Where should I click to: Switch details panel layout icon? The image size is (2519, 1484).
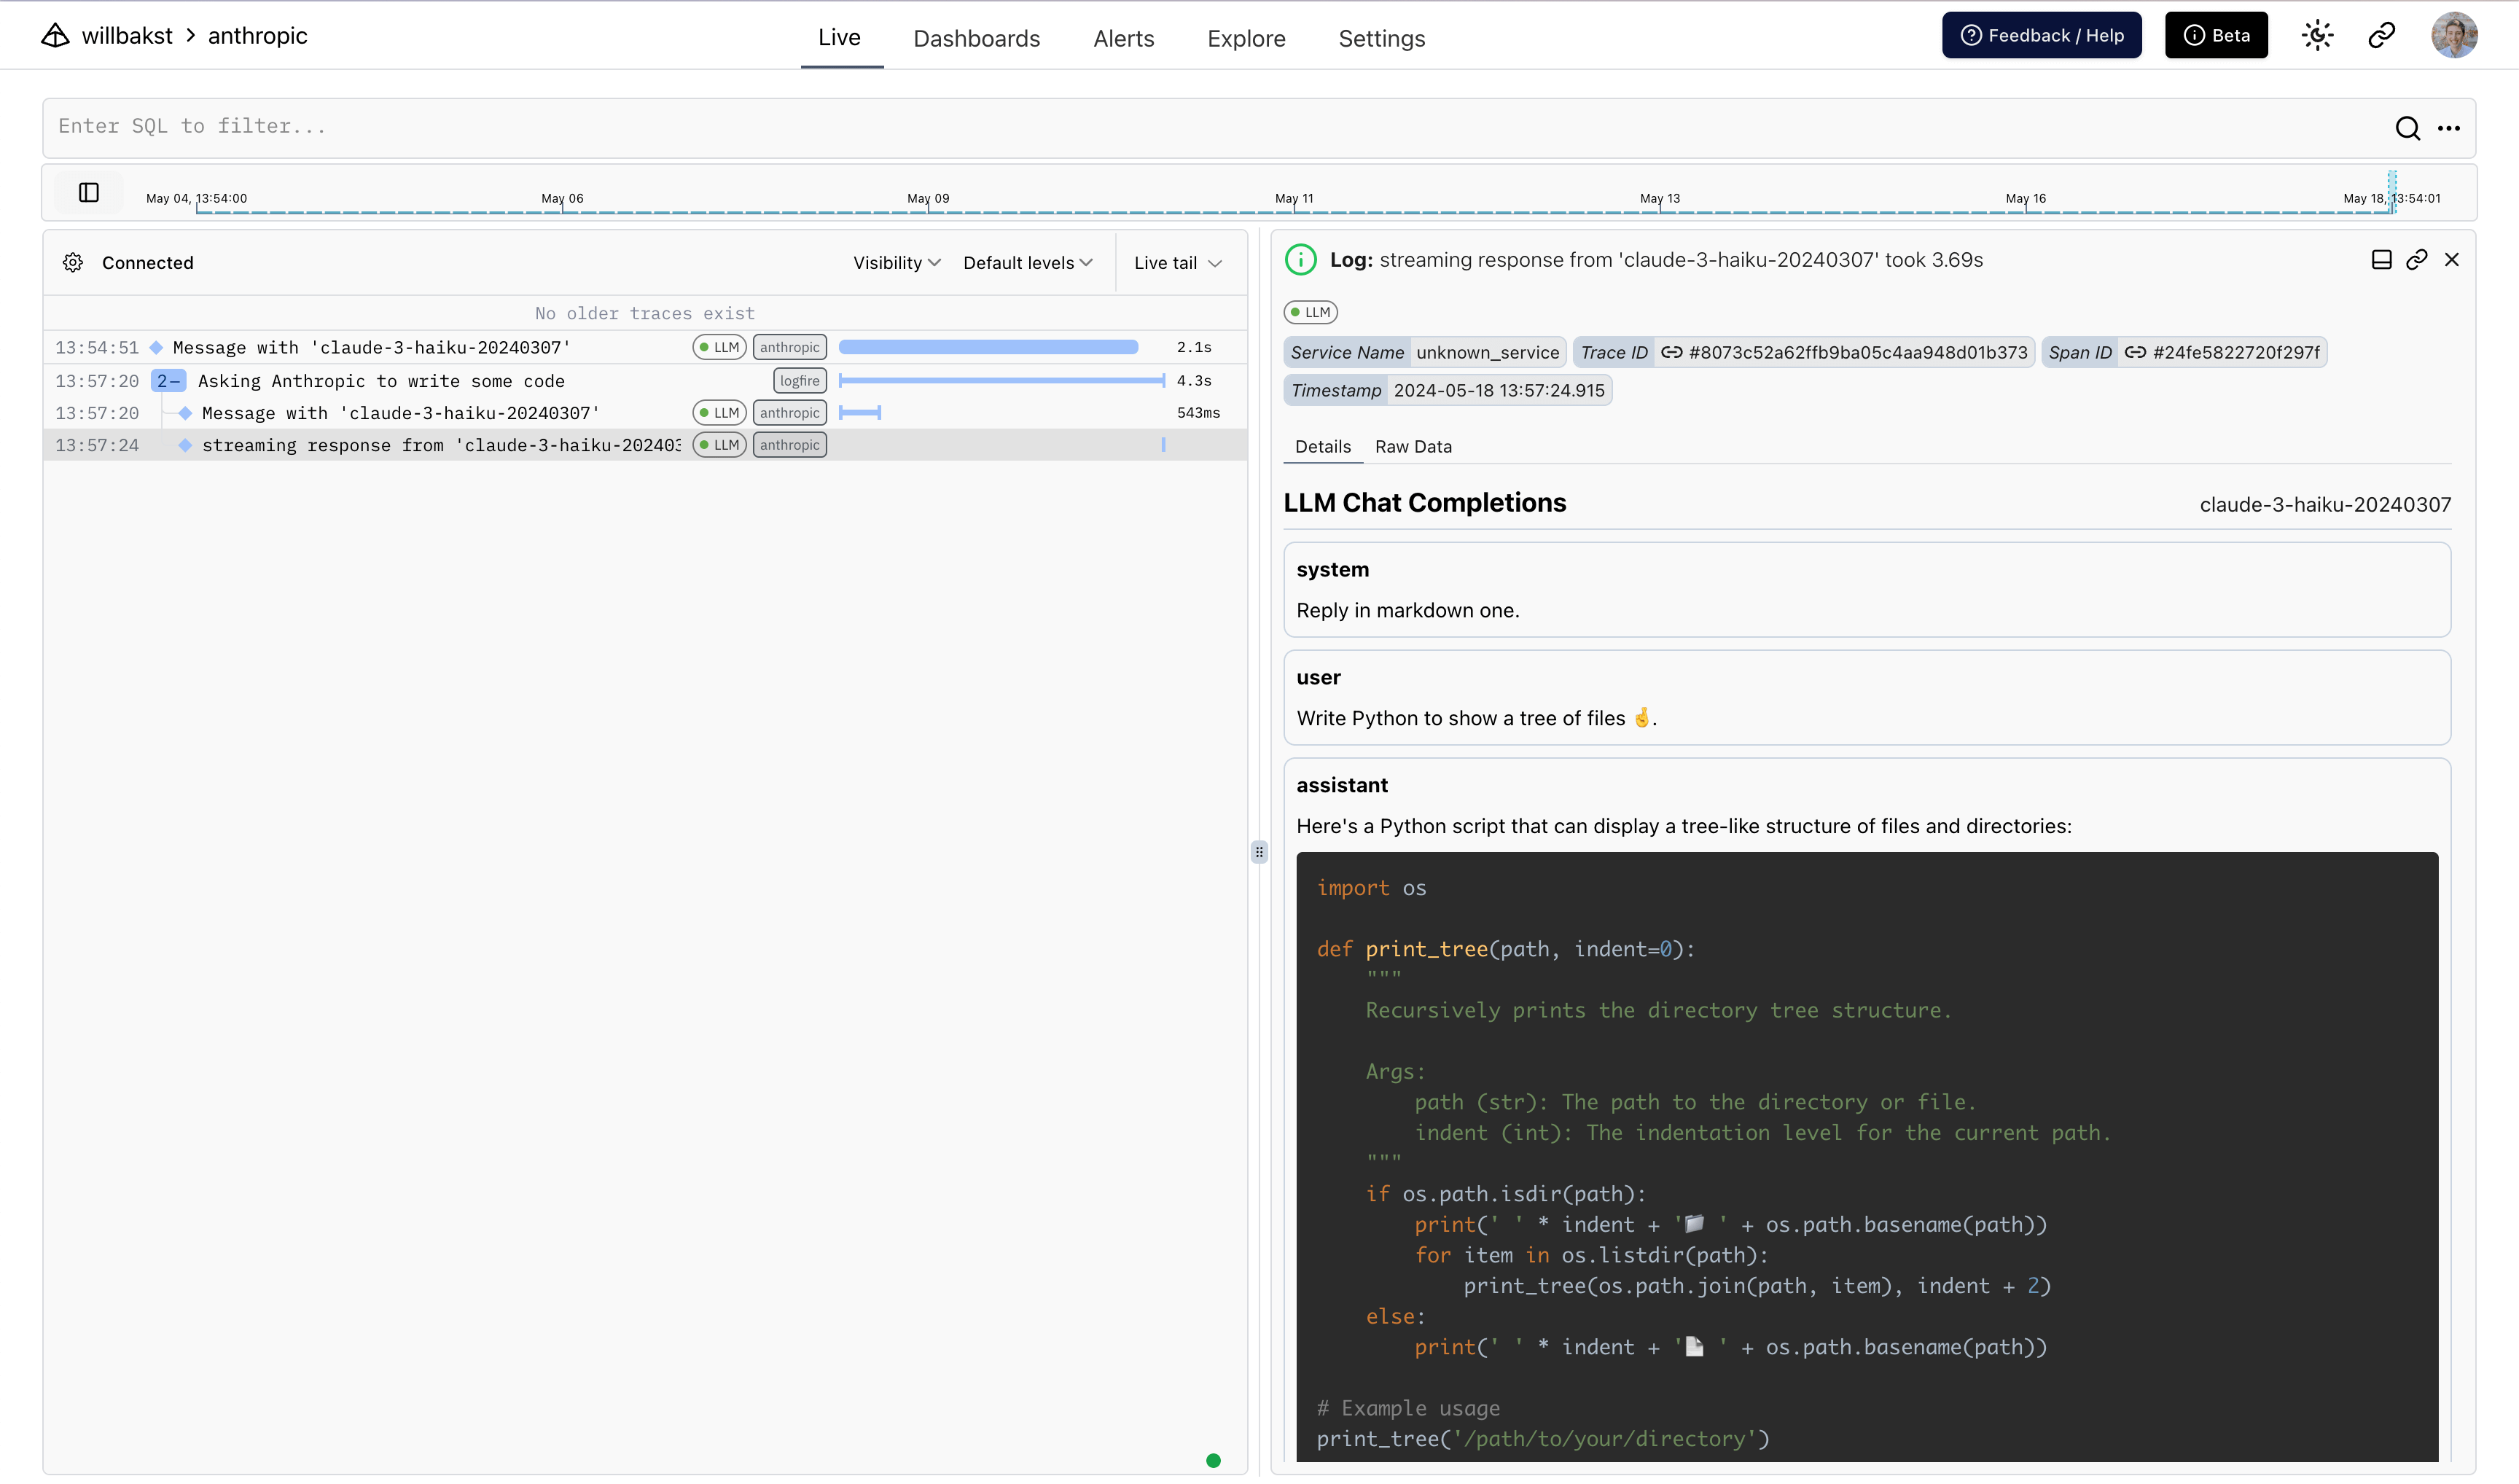coord(2381,260)
